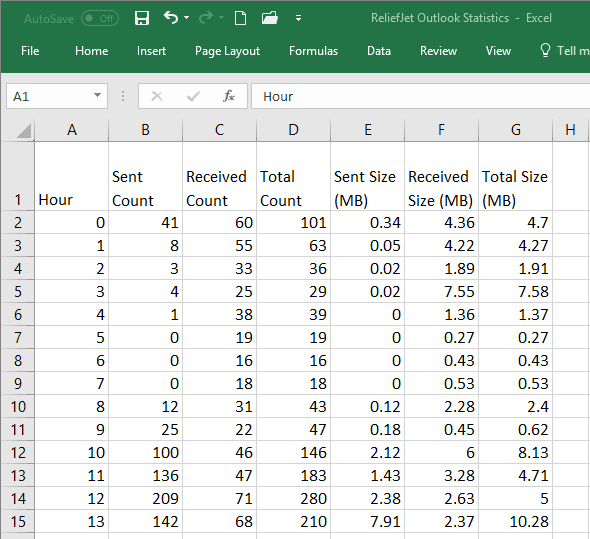Image resolution: width=590 pixels, height=539 pixels.
Task: Click the Select All corner triangle
Action: pyautogui.click(x=23, y=131)
